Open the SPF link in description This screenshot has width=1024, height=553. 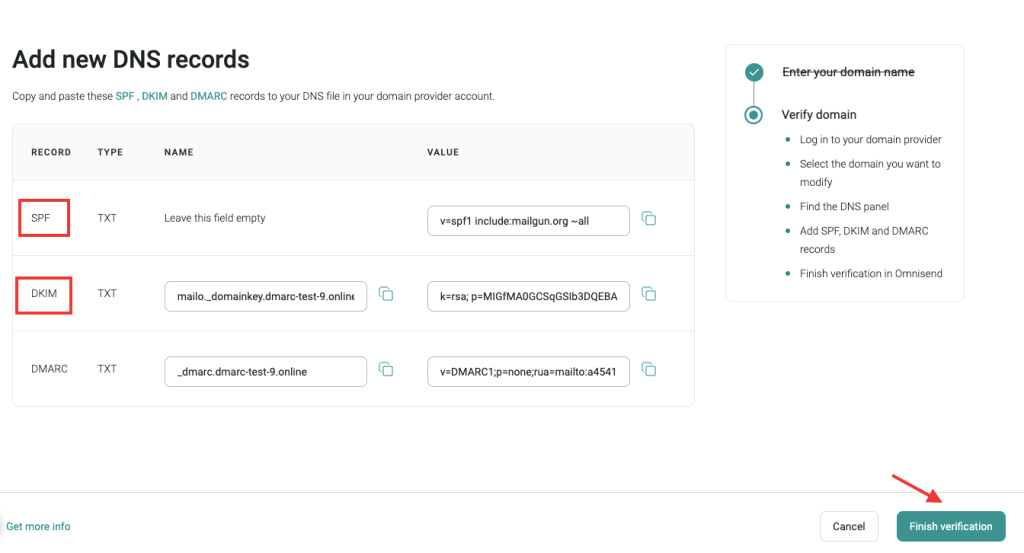(x=124, y=97)
